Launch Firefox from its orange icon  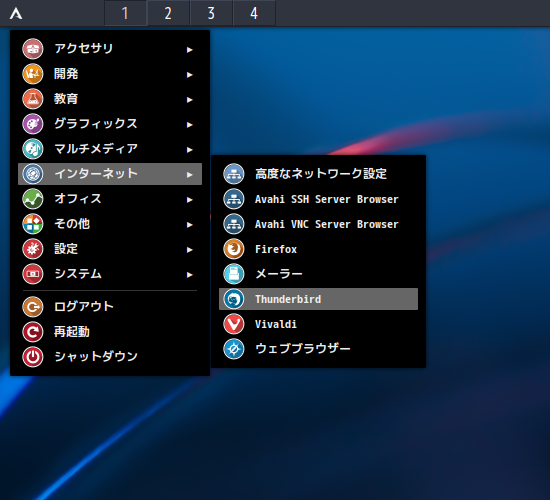point(234,249)
